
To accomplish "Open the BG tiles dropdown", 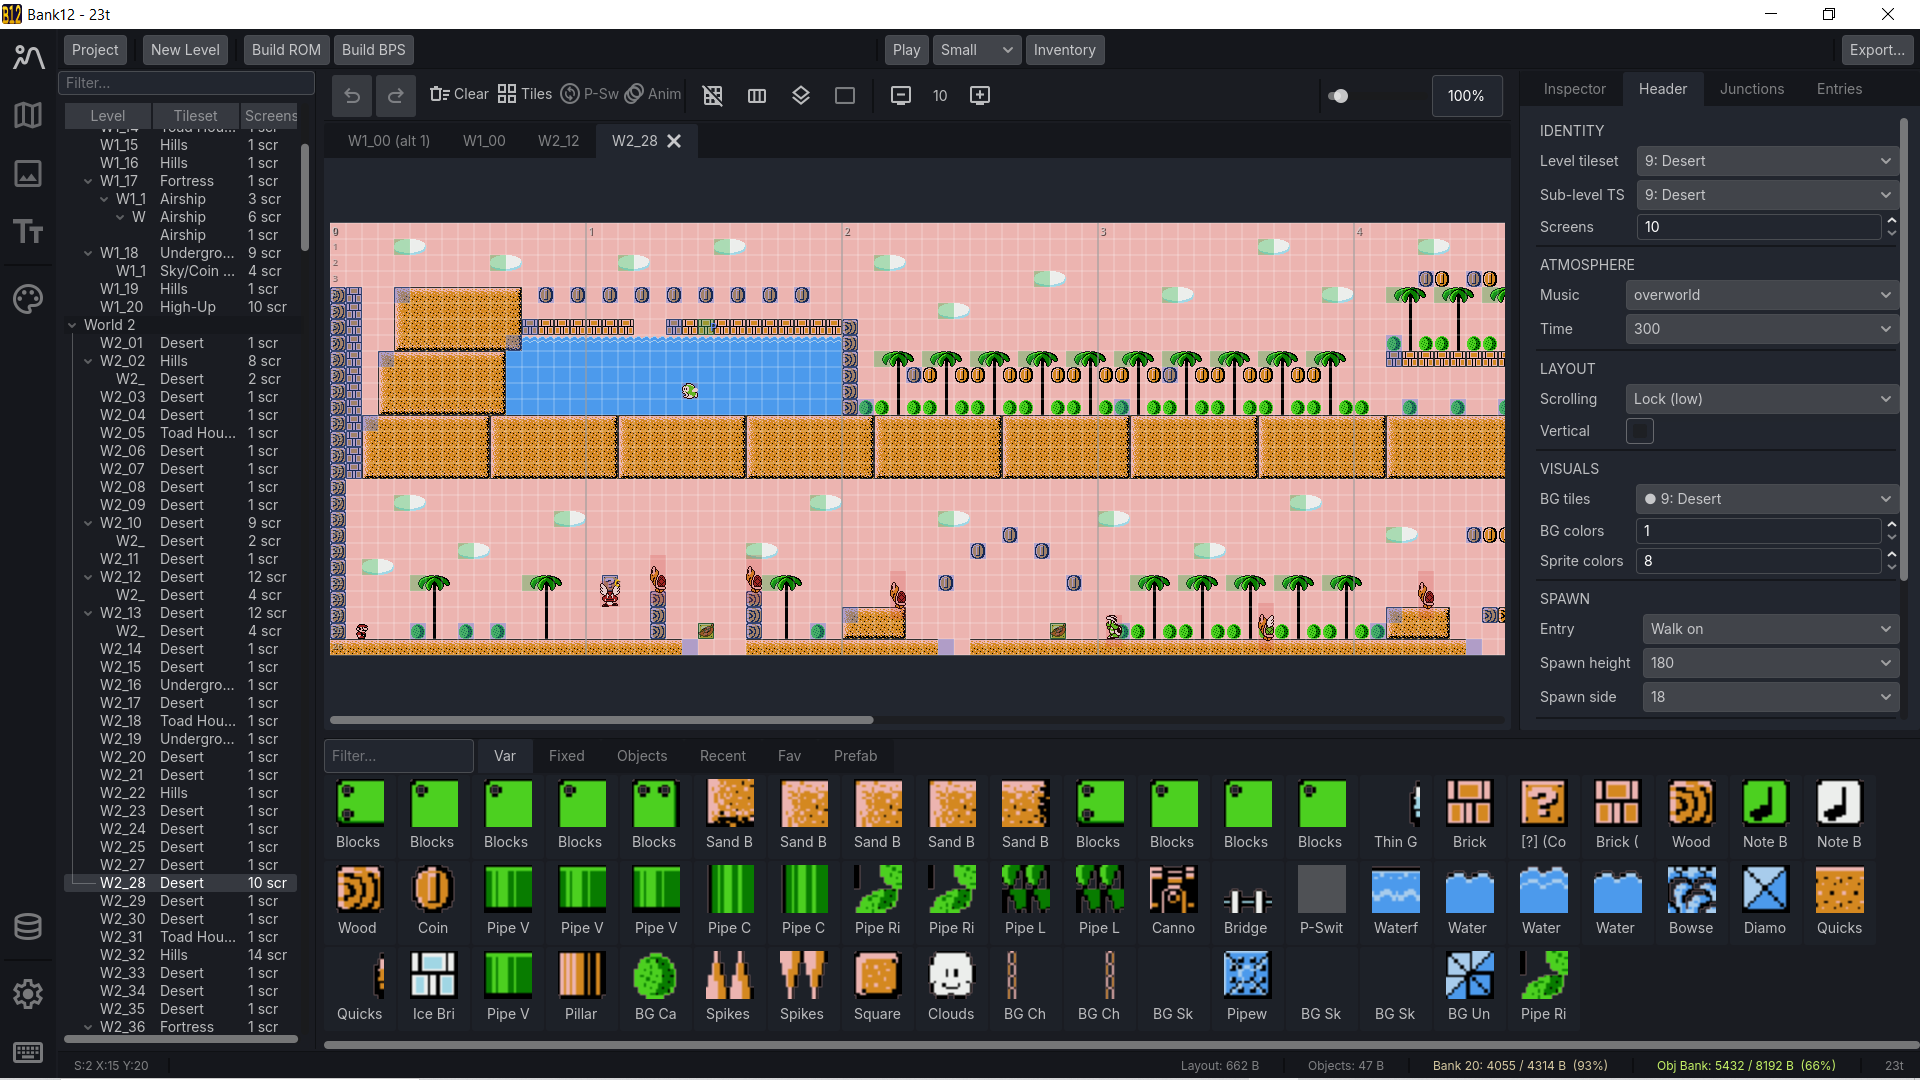I will [1767, 499].
